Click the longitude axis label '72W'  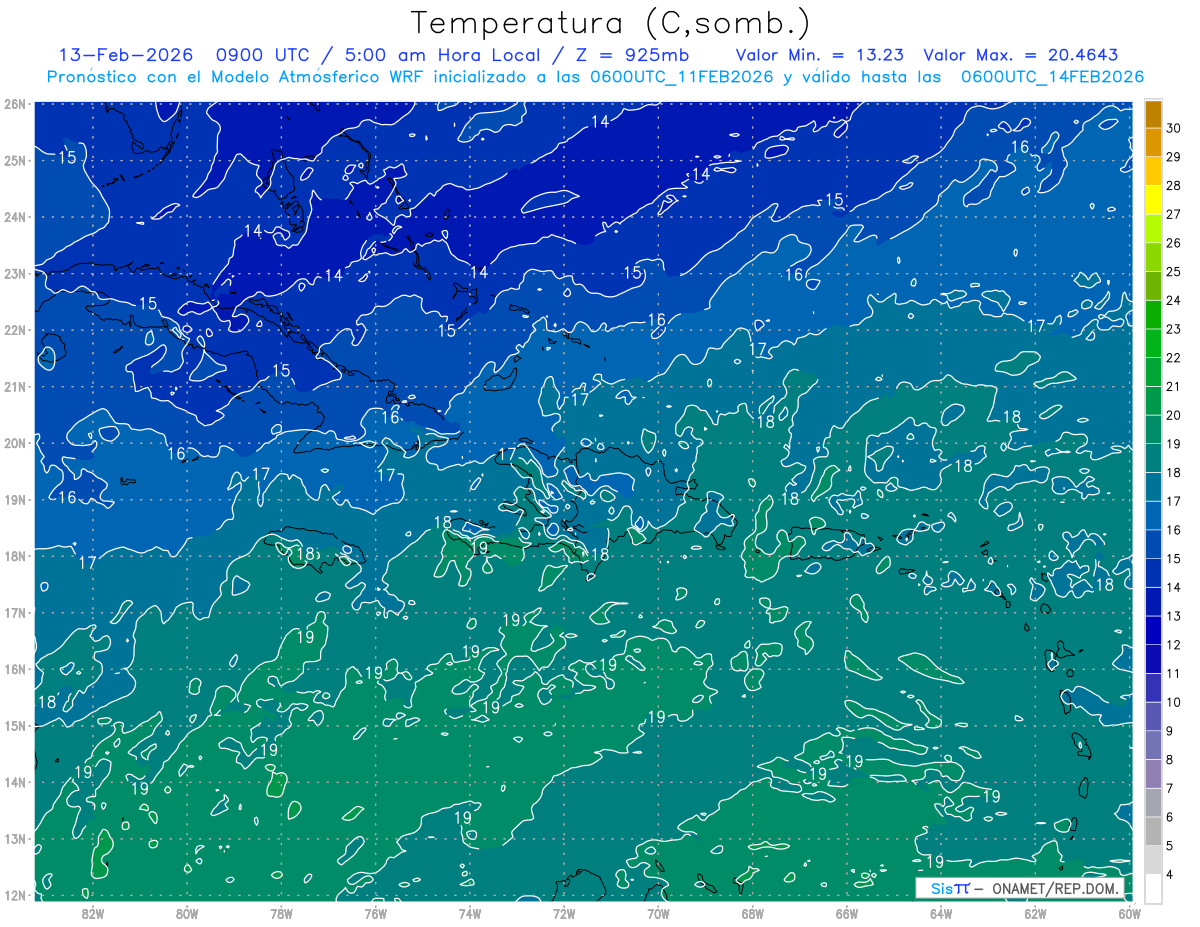(564, 912)
